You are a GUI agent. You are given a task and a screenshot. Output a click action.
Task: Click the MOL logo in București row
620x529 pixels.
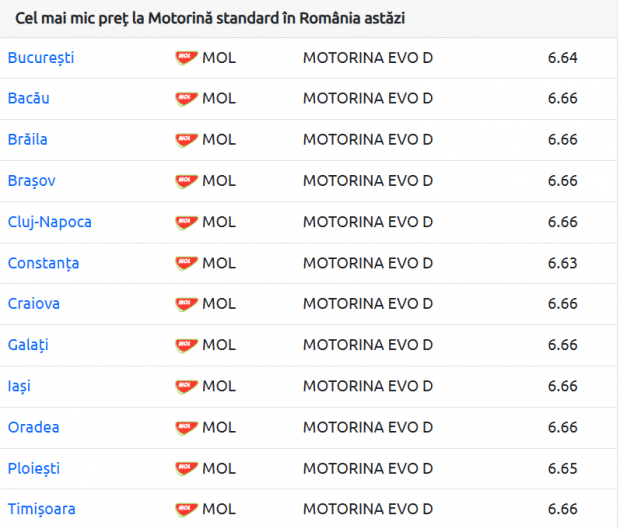click(x=187, y=59)
